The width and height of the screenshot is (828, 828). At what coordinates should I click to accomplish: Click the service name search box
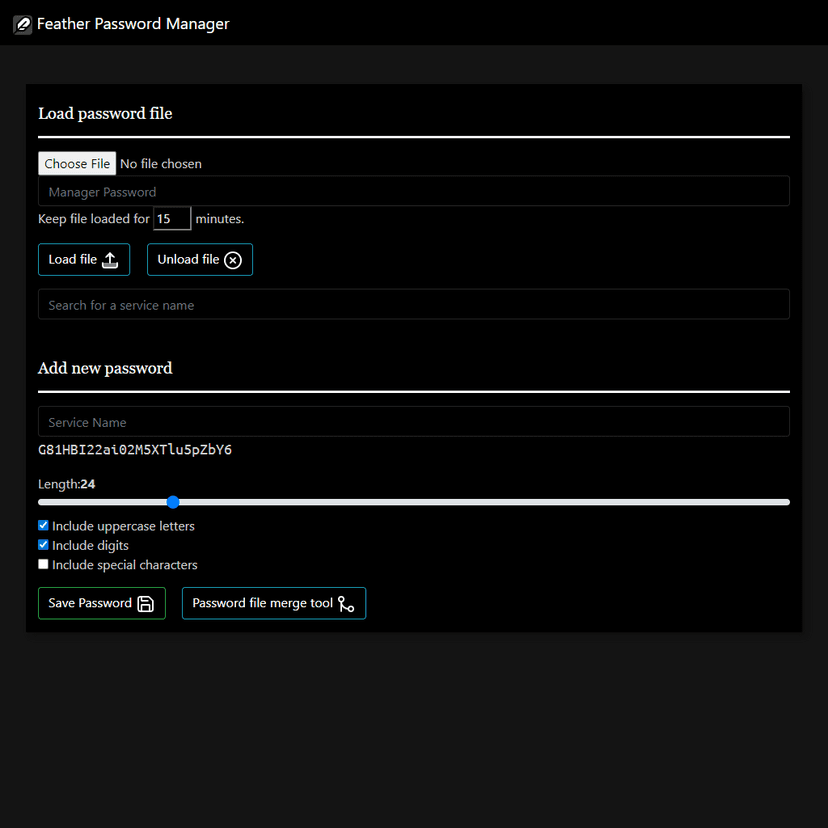pos(413,304)
